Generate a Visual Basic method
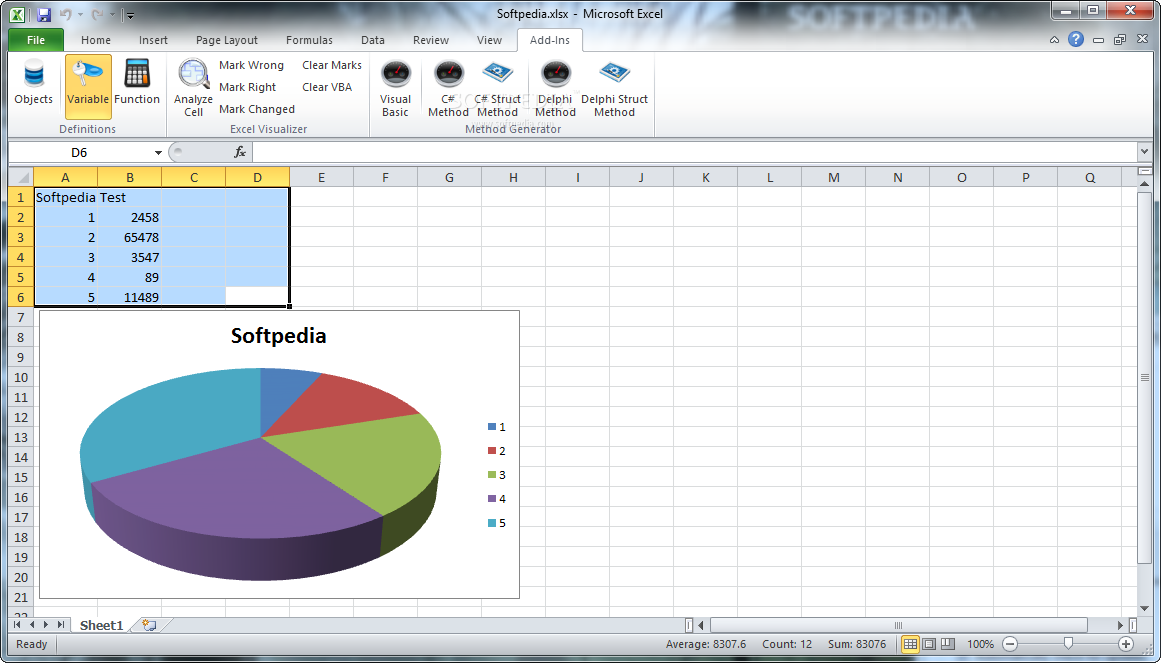Screen dimensions: 1161x663 point(395,88)
